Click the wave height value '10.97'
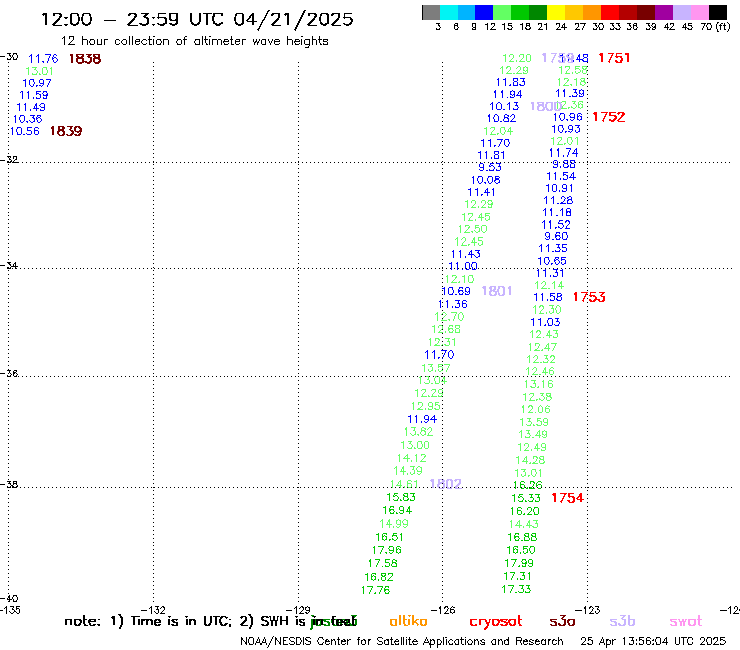 tap(37, 83)
